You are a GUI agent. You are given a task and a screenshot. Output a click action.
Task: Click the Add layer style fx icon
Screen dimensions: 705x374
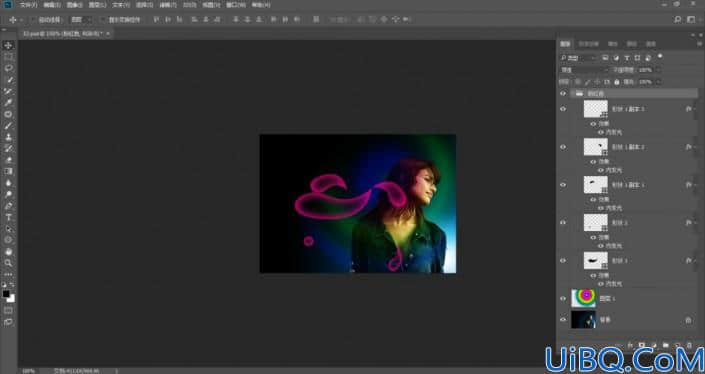pos(630,345)
